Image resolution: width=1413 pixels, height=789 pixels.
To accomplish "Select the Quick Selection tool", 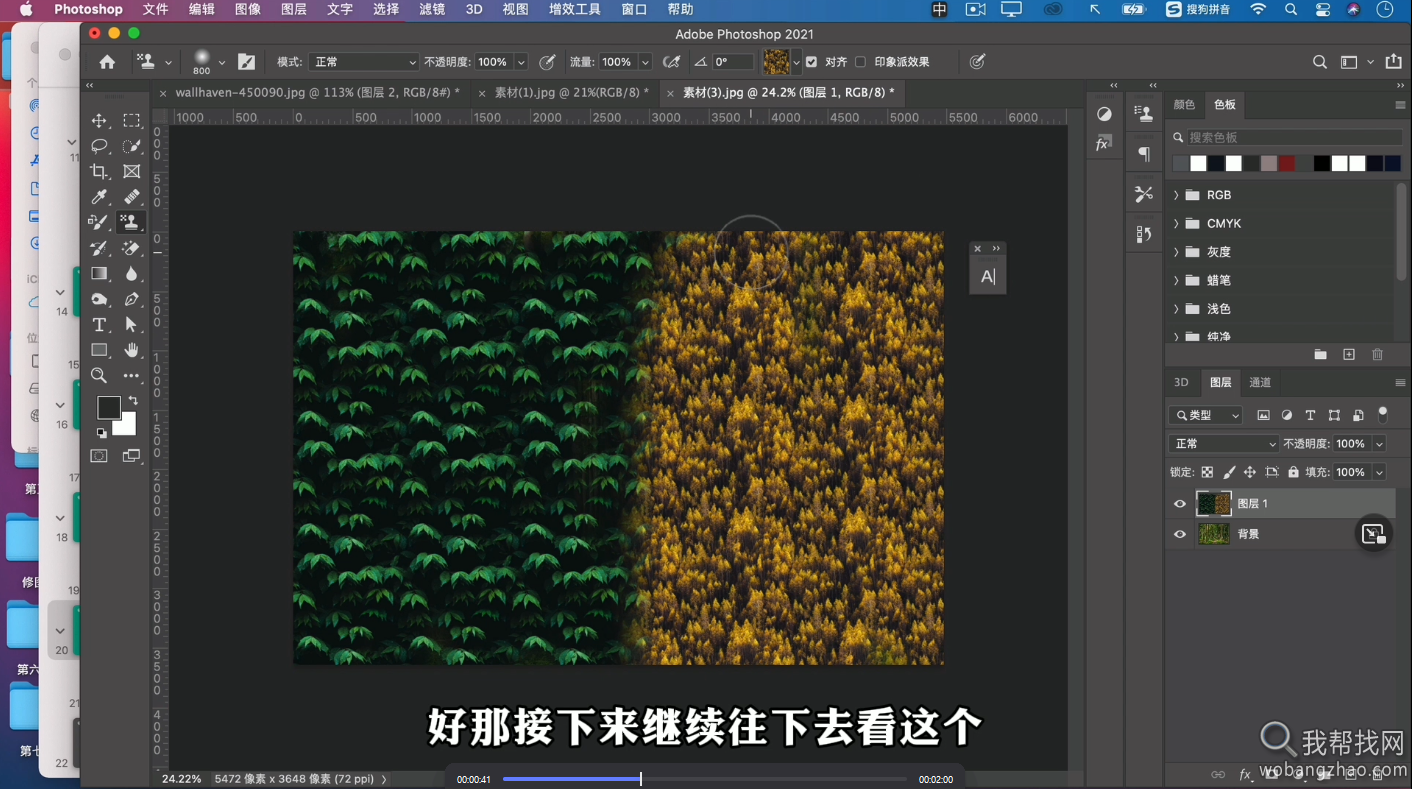I will [x=131, y=146].
